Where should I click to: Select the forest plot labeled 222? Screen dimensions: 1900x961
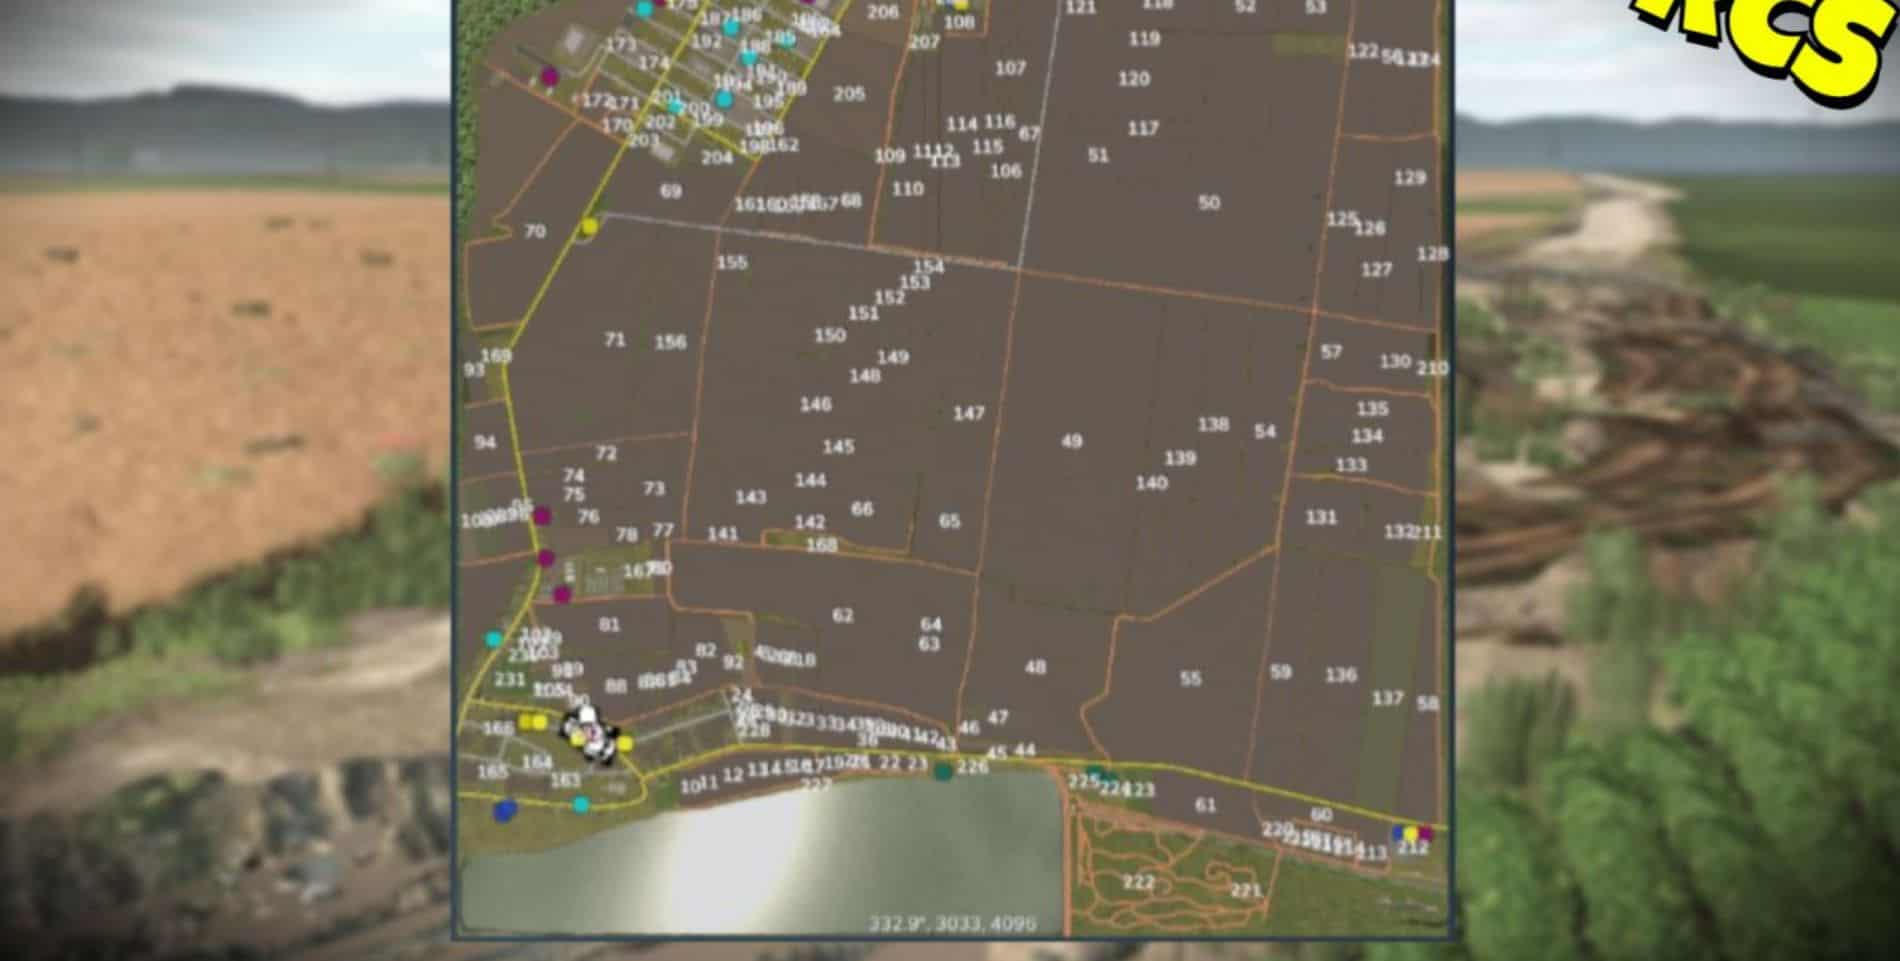pyautogui.click(x=1139, y=882)
